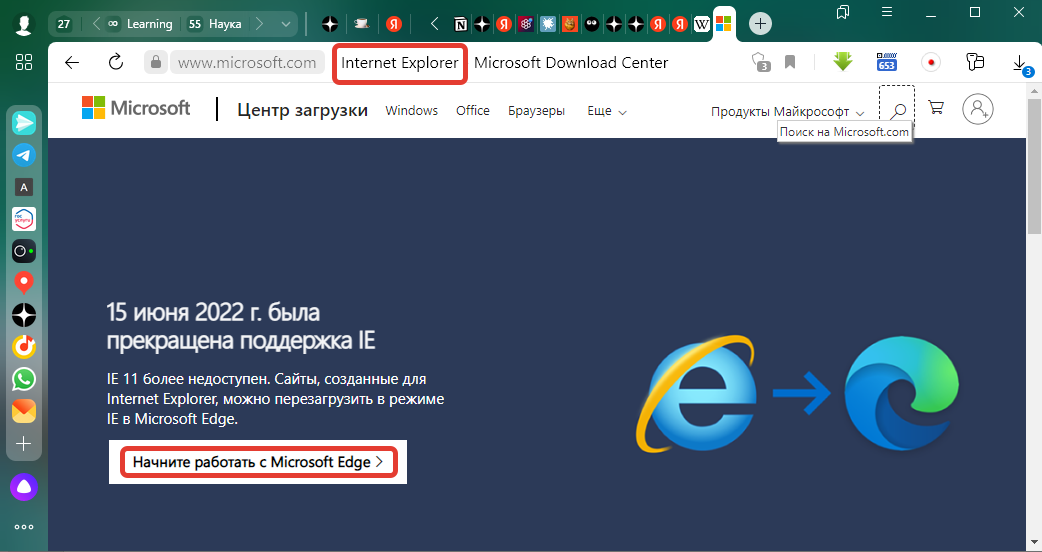Bookmark this page with the bookmark icon
Screen dimensions: 1042x552
pos(790,62)
